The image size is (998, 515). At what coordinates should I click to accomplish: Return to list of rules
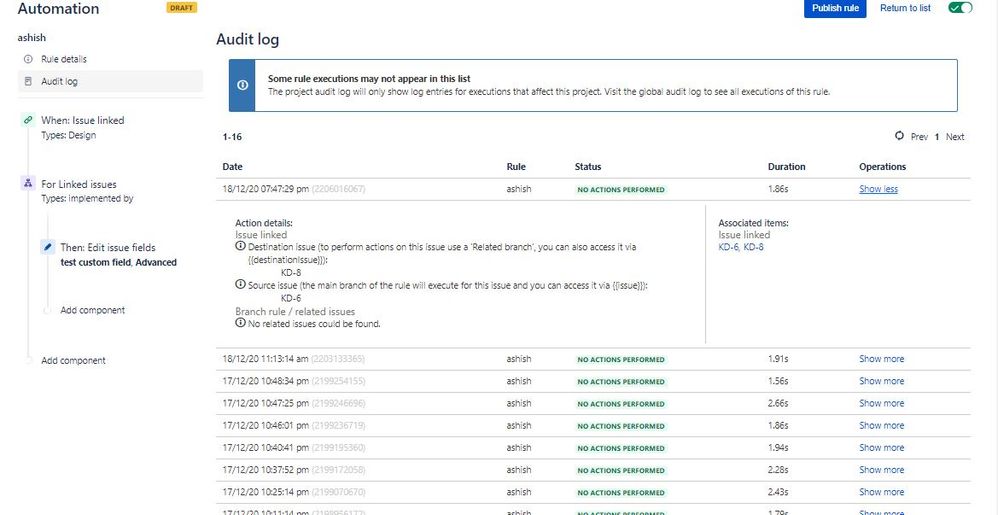pyautogui.click(x=905, y=8)
